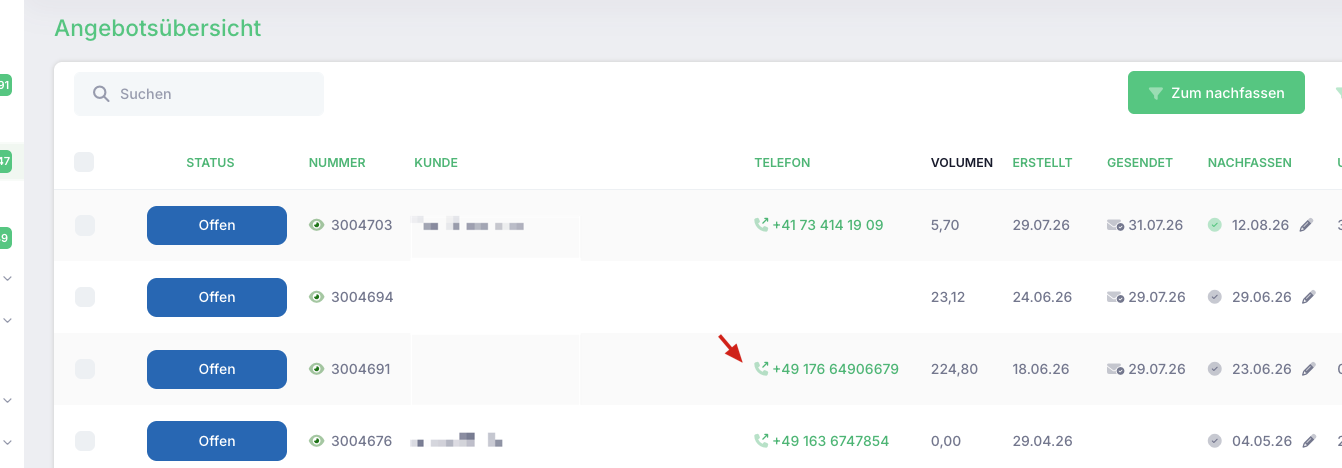Screen dimensions: 1342x468
Task: Sort table by Volumen column header
Action: 962,163
